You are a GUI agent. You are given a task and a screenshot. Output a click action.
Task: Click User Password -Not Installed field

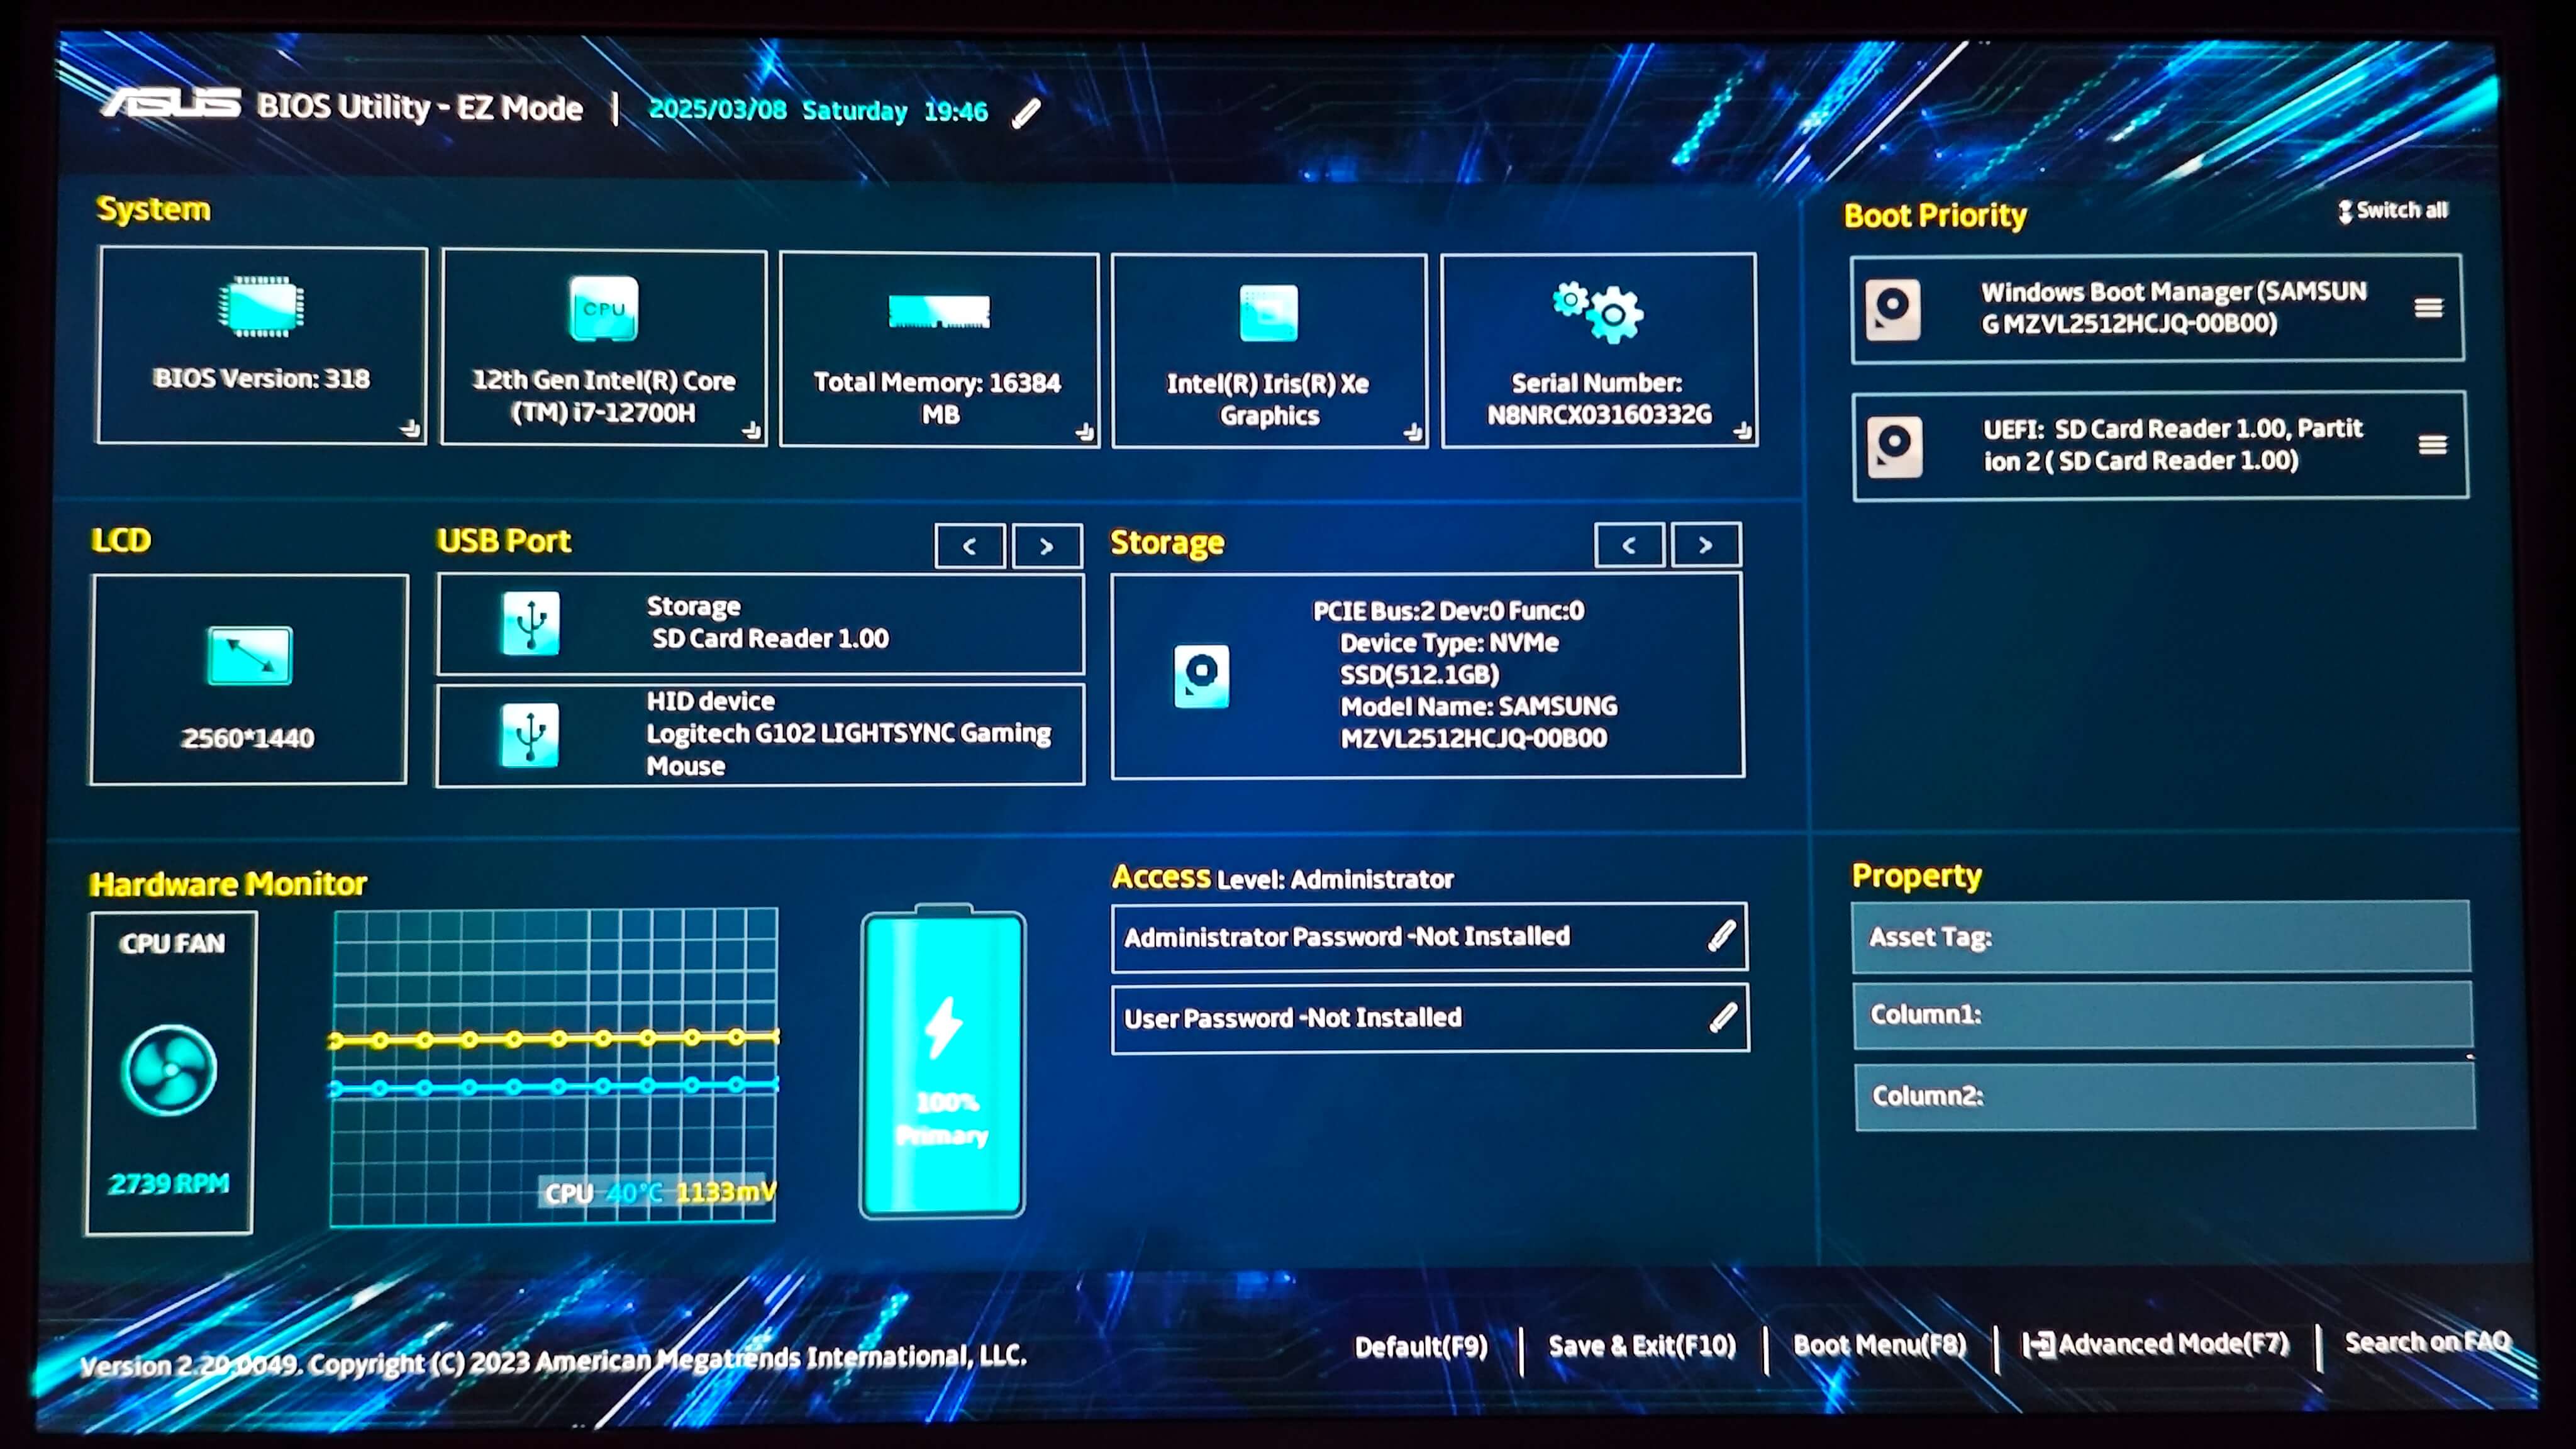click(x=1430, y=1018)
